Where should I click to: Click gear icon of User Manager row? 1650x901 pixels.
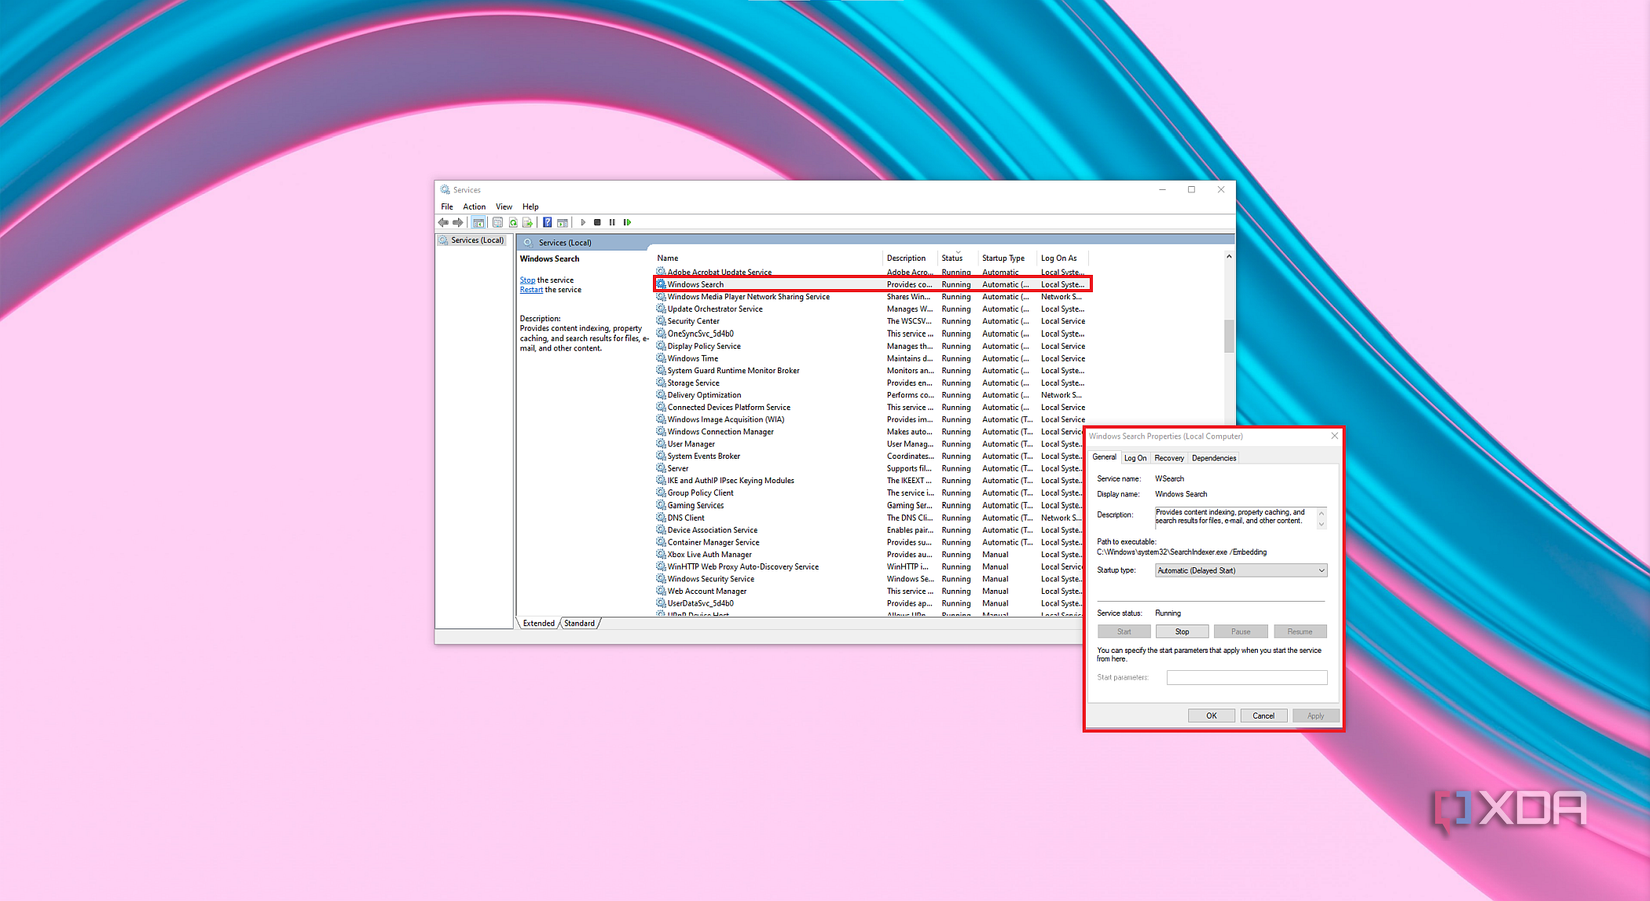tap(661, 444)
